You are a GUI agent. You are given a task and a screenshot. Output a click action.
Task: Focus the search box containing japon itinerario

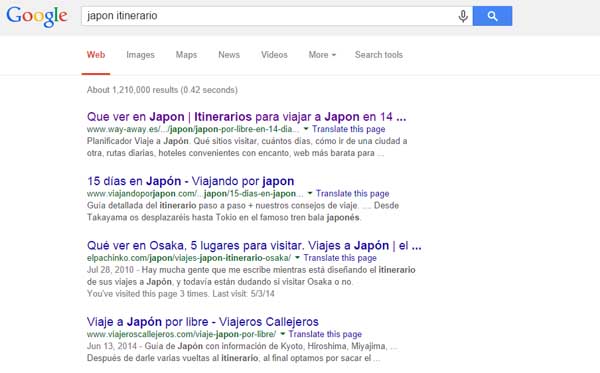pos(277,16)
